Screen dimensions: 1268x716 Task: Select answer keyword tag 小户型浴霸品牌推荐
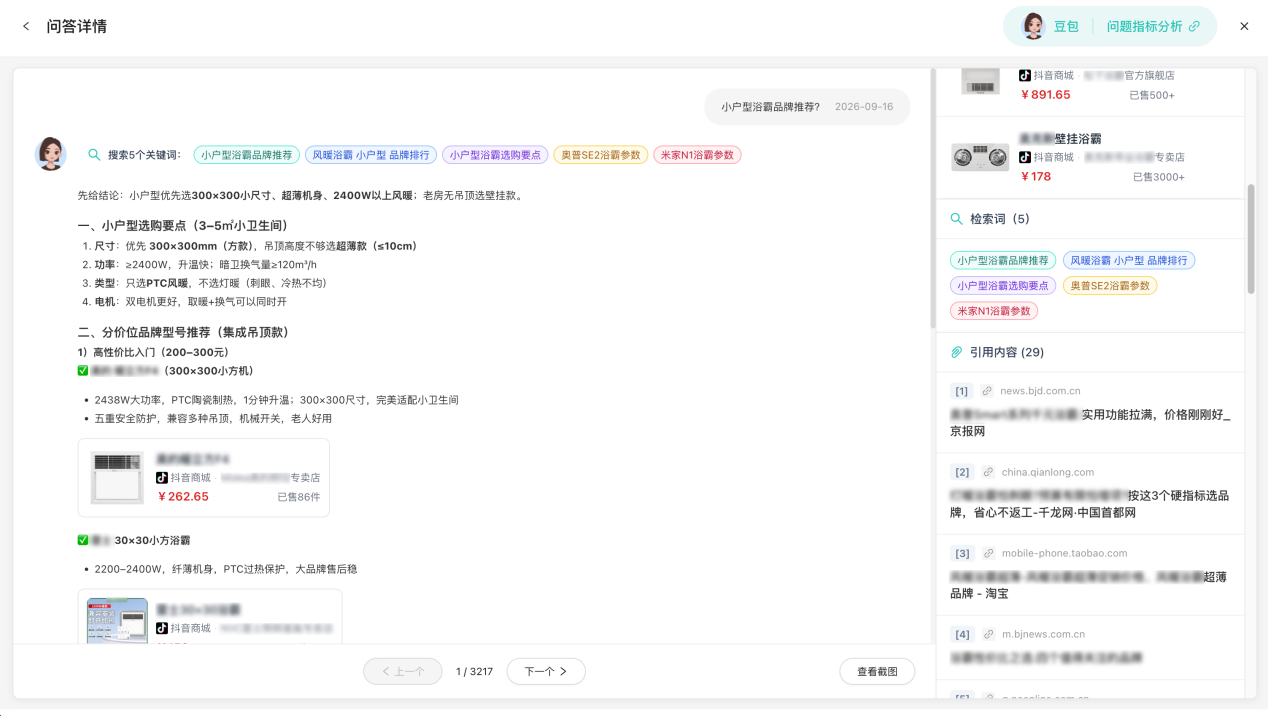click(x=246, y=155)
